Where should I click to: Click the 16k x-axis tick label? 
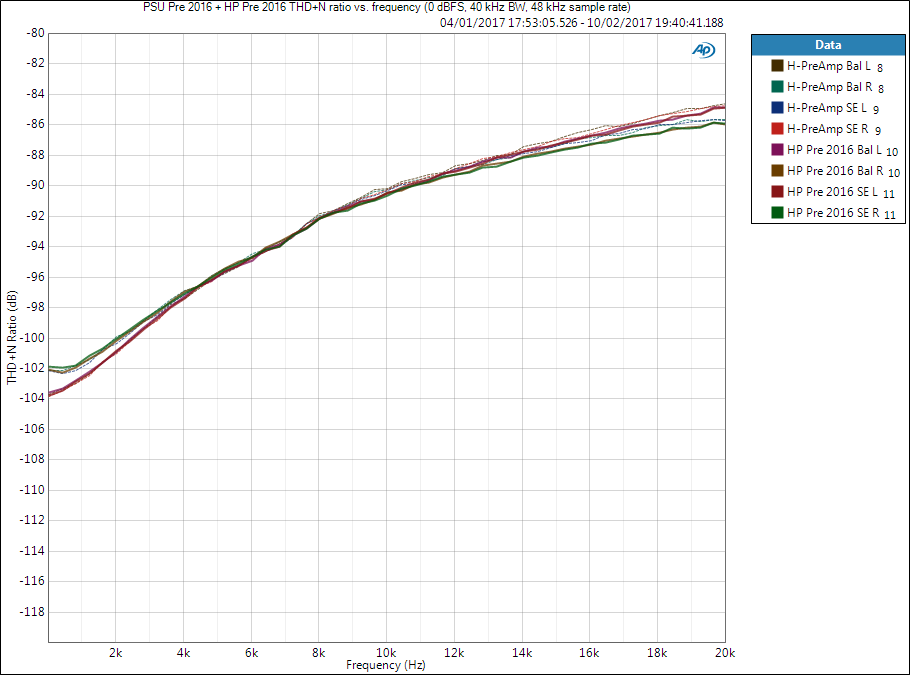click(x=589, y=653)
